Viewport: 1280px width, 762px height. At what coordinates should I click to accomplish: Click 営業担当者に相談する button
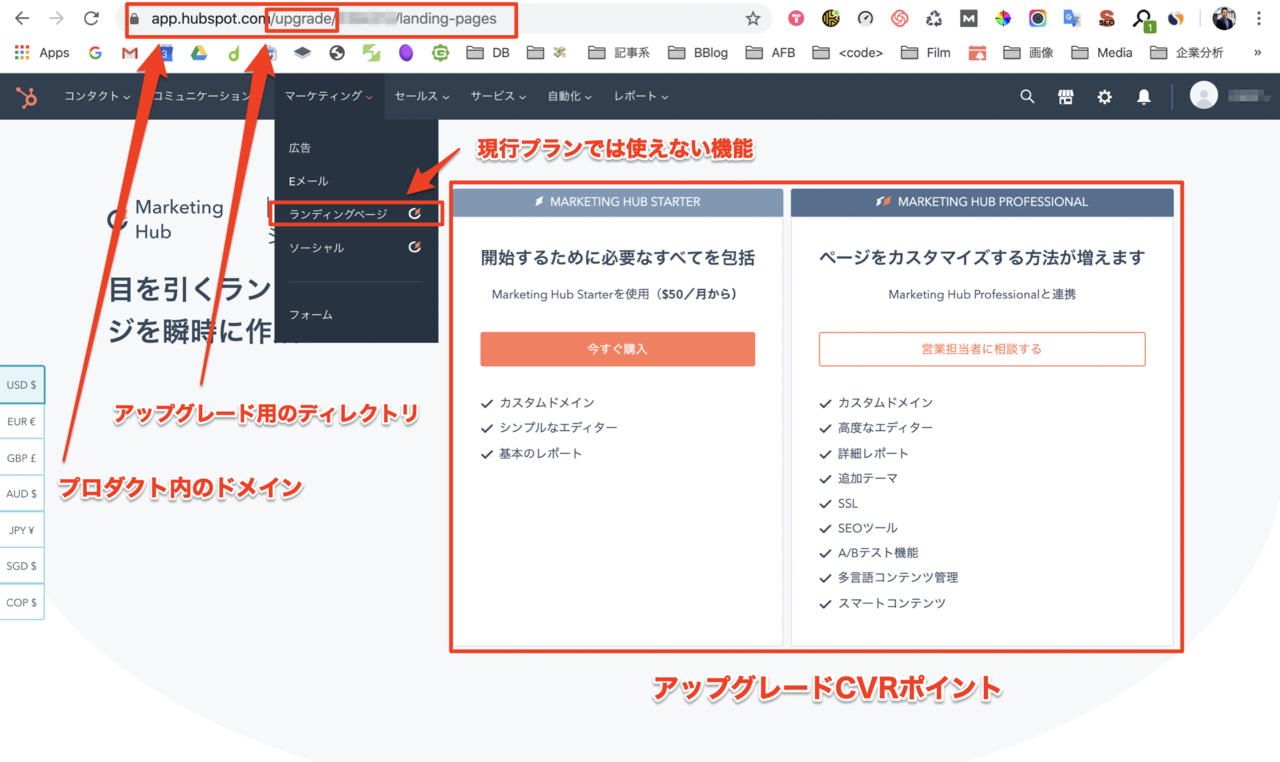point(981,349)
